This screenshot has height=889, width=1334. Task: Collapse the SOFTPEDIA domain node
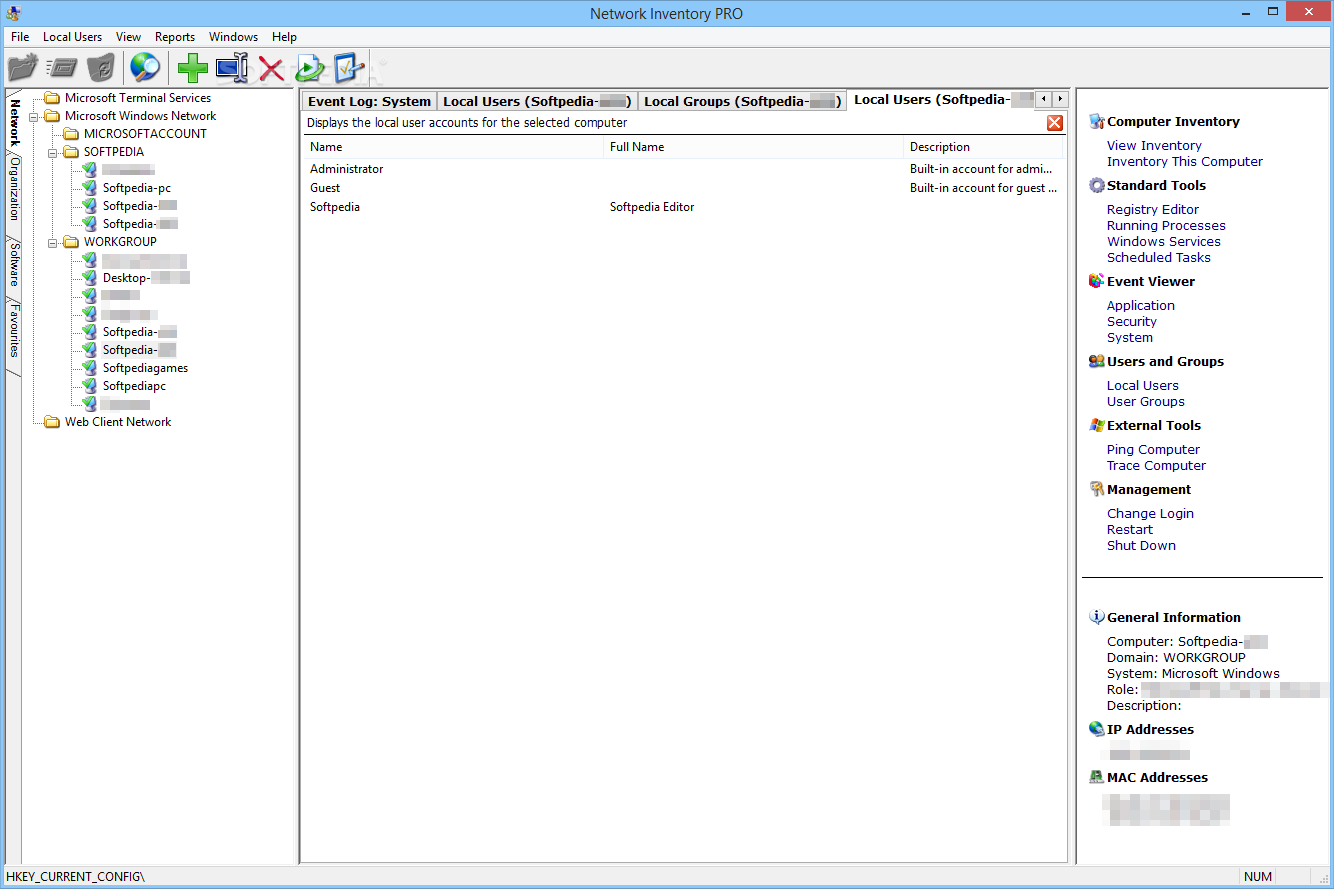tap(52, 152)
